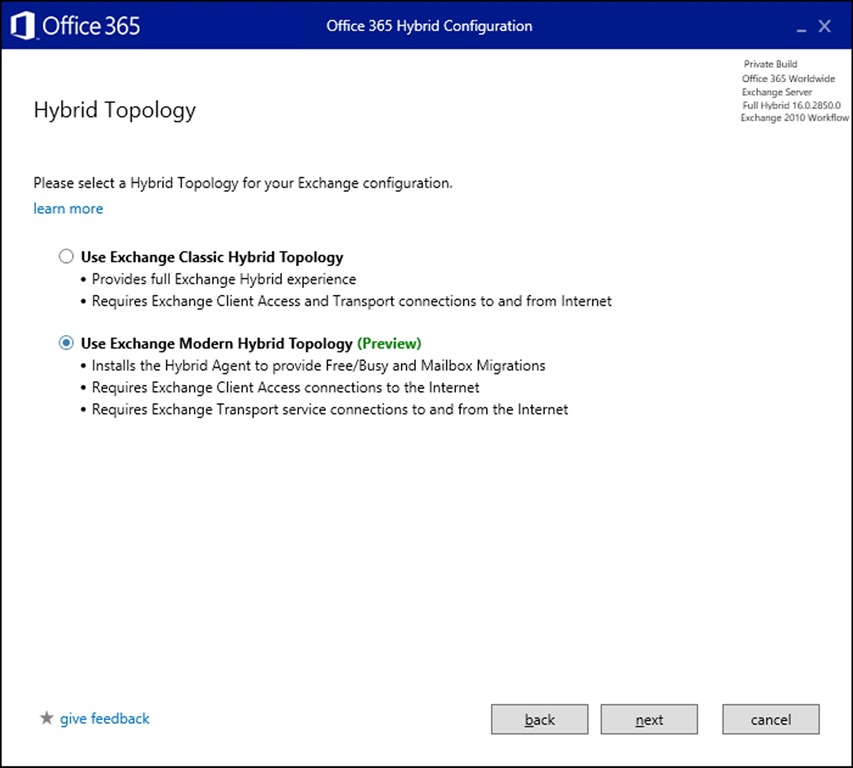Click the feedback star icon
This screenshot has height=768, width=853.
(47, 718)
